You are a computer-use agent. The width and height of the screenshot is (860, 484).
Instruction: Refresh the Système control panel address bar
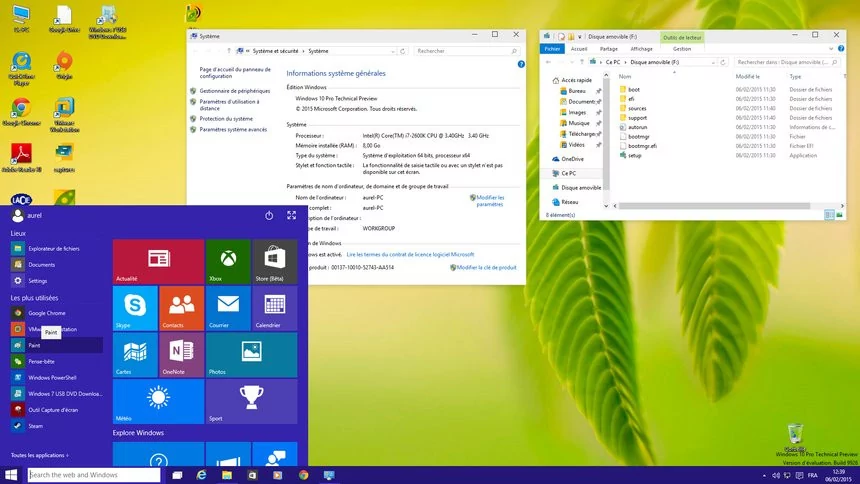pyautogui.click(x=403, y=51)
